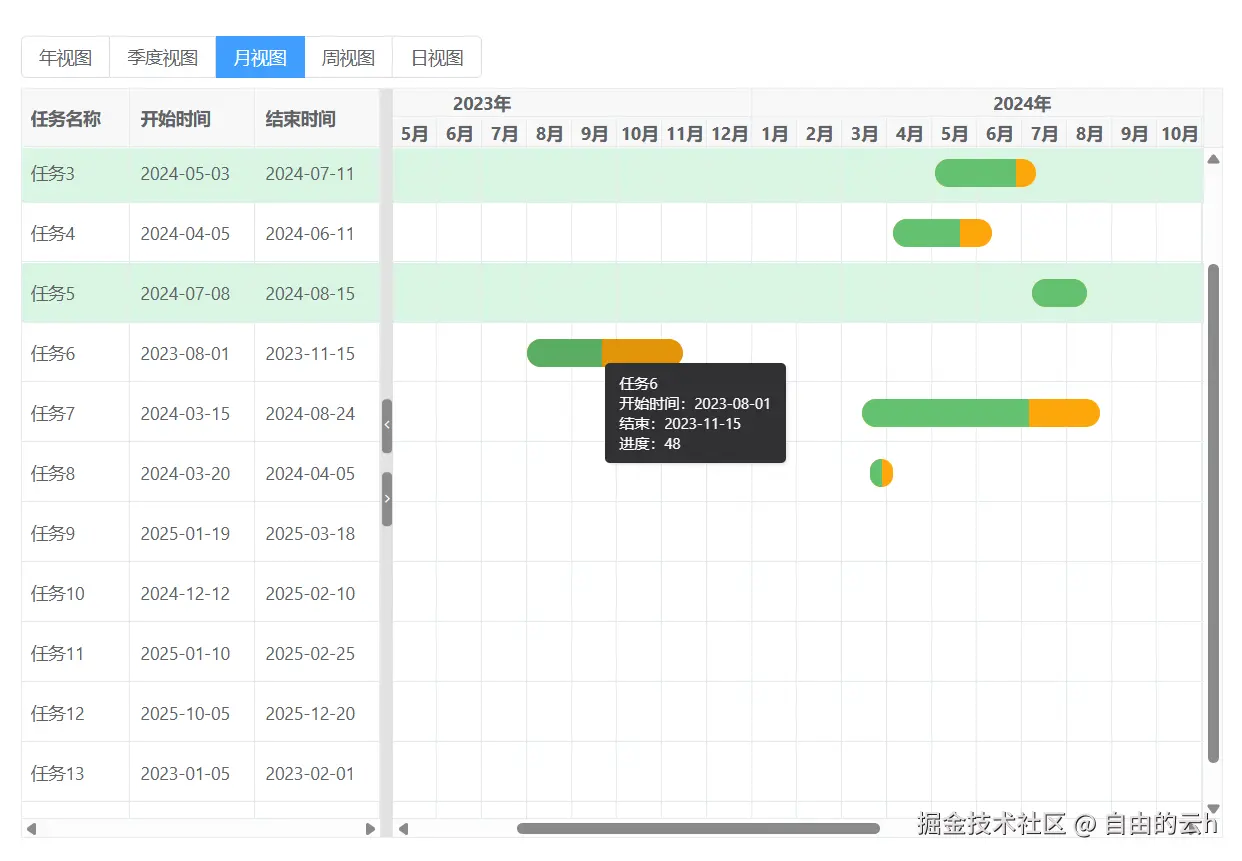Screen dimensions: 1242x861
Task: Click start date 2024-03-15
Action: pos(185,413)
